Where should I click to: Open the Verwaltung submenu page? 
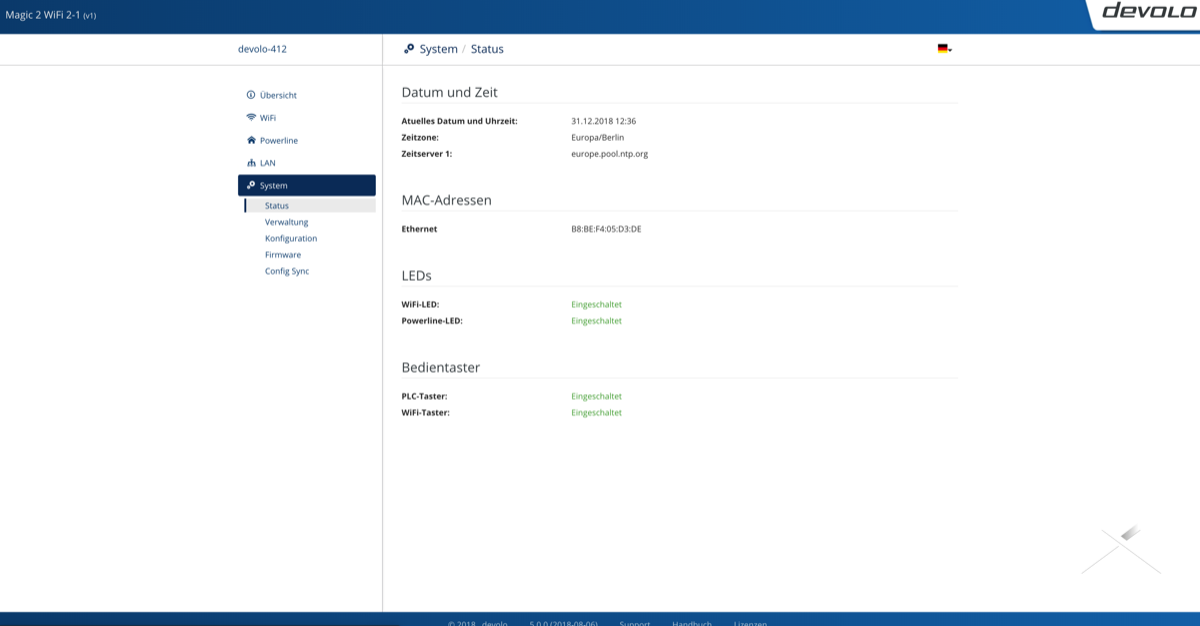click(286, 222)
